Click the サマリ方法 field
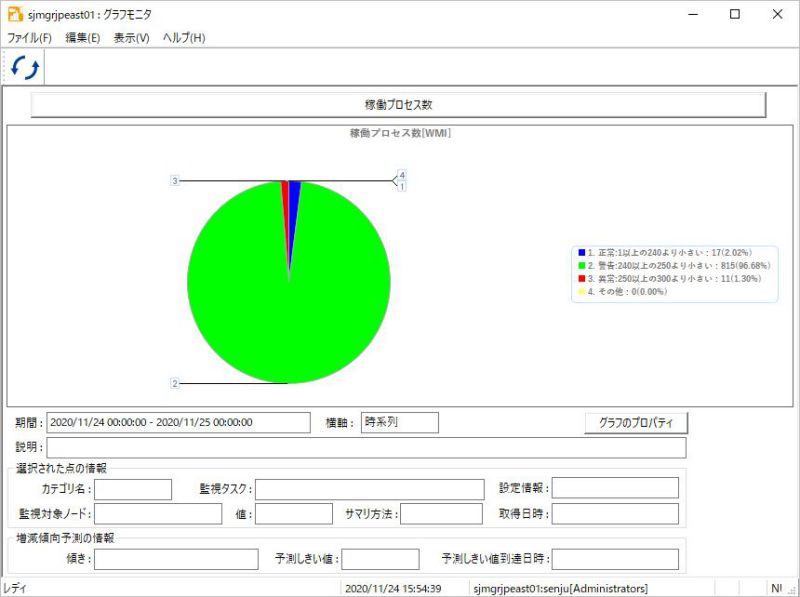 441,514
